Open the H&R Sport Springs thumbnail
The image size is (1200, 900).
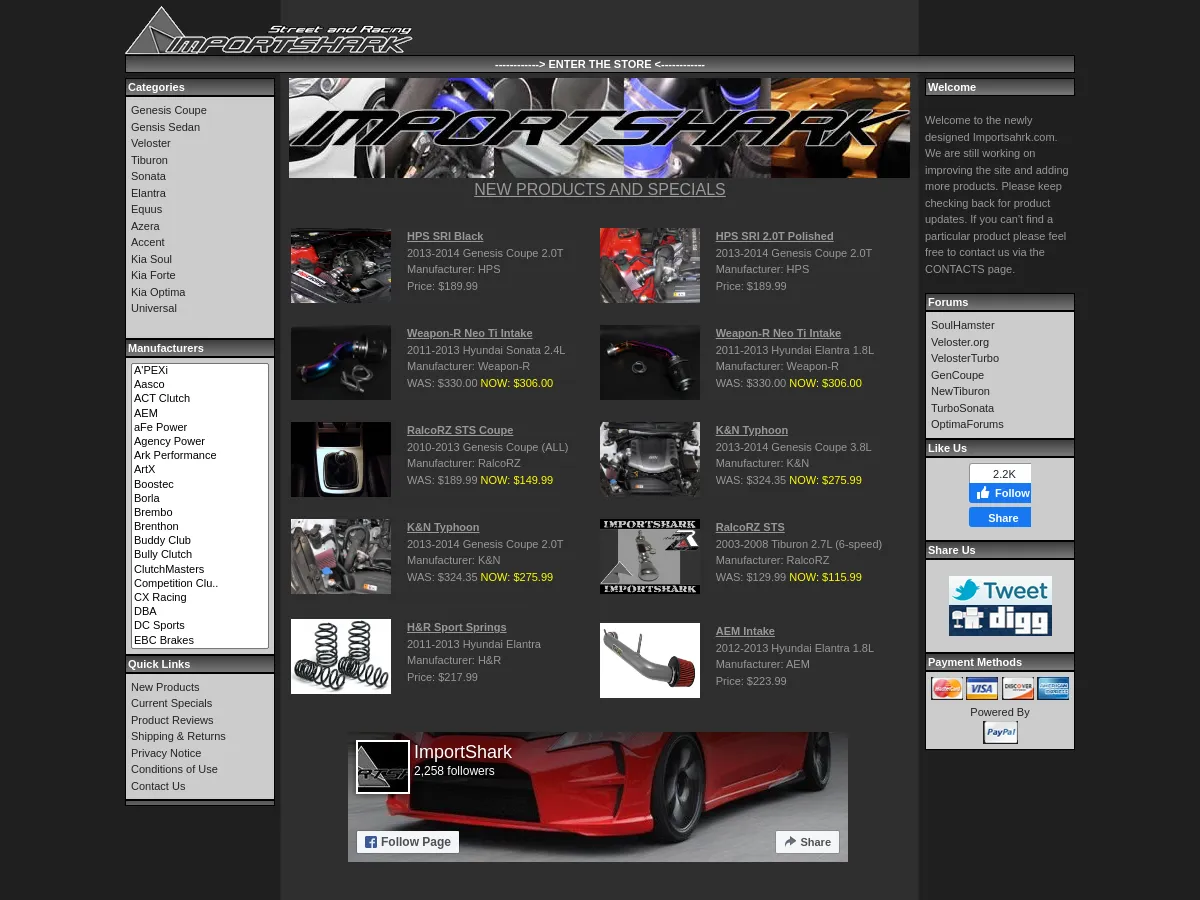tap(341, 656)
